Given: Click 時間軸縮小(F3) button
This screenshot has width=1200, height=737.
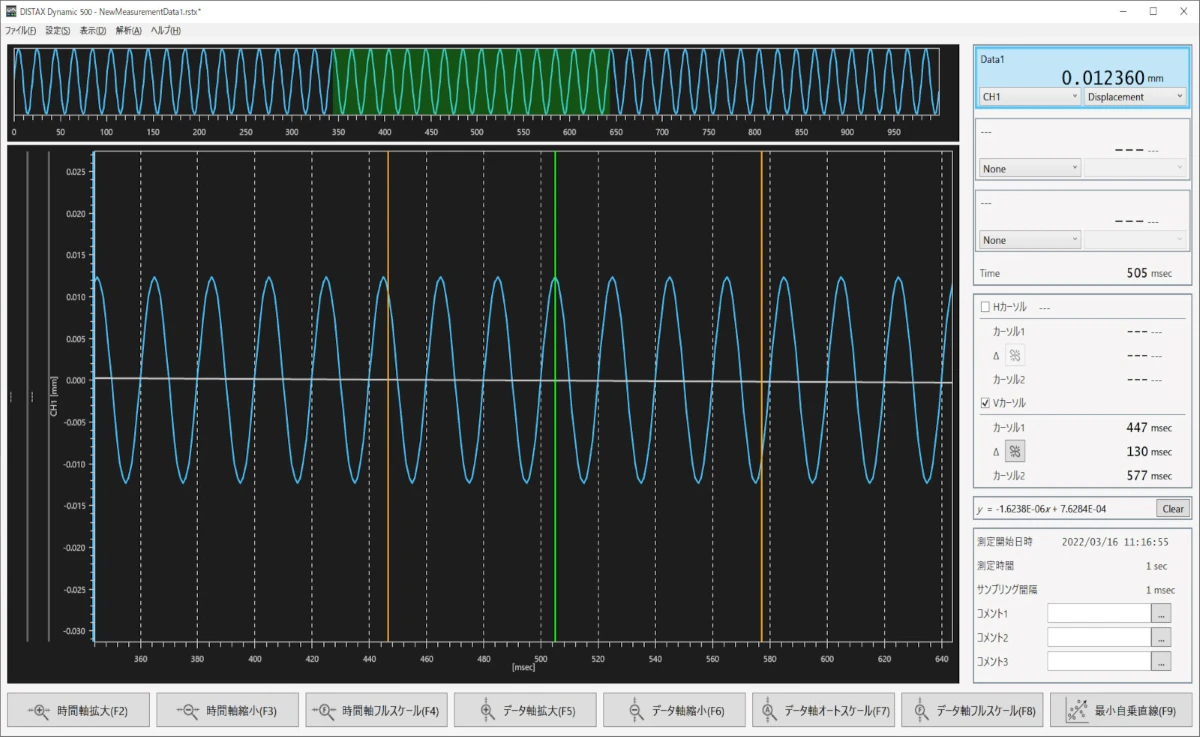Looking at the screenshot, I should click(228, 710).
